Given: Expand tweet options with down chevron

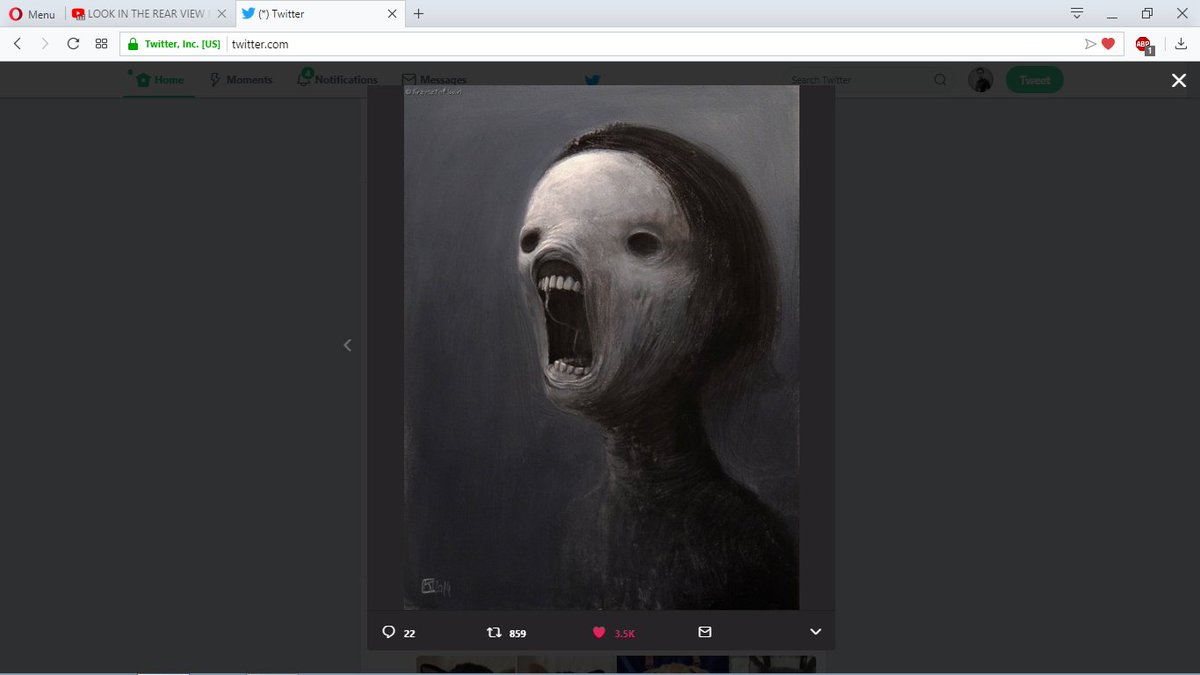Looking at the screenshot, I should coord(815,632).
